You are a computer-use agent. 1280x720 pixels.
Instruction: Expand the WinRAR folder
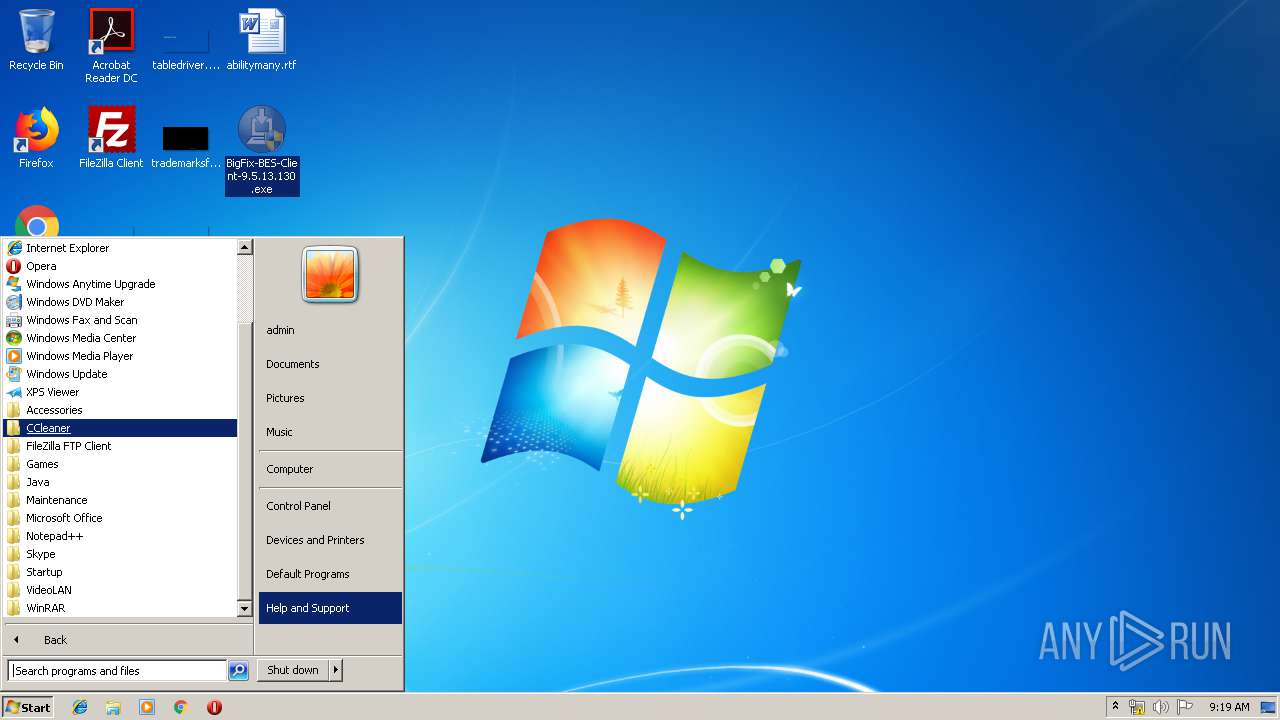tap(120, 608)
